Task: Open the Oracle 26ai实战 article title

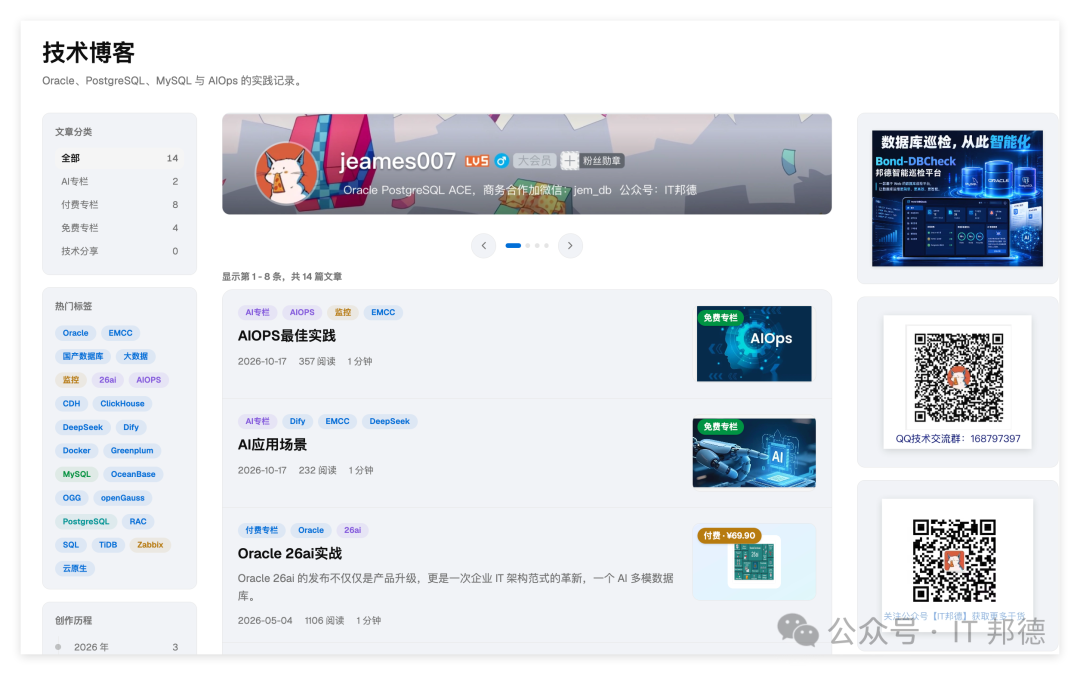Action: pyautogui.click(x=289, y=553)
